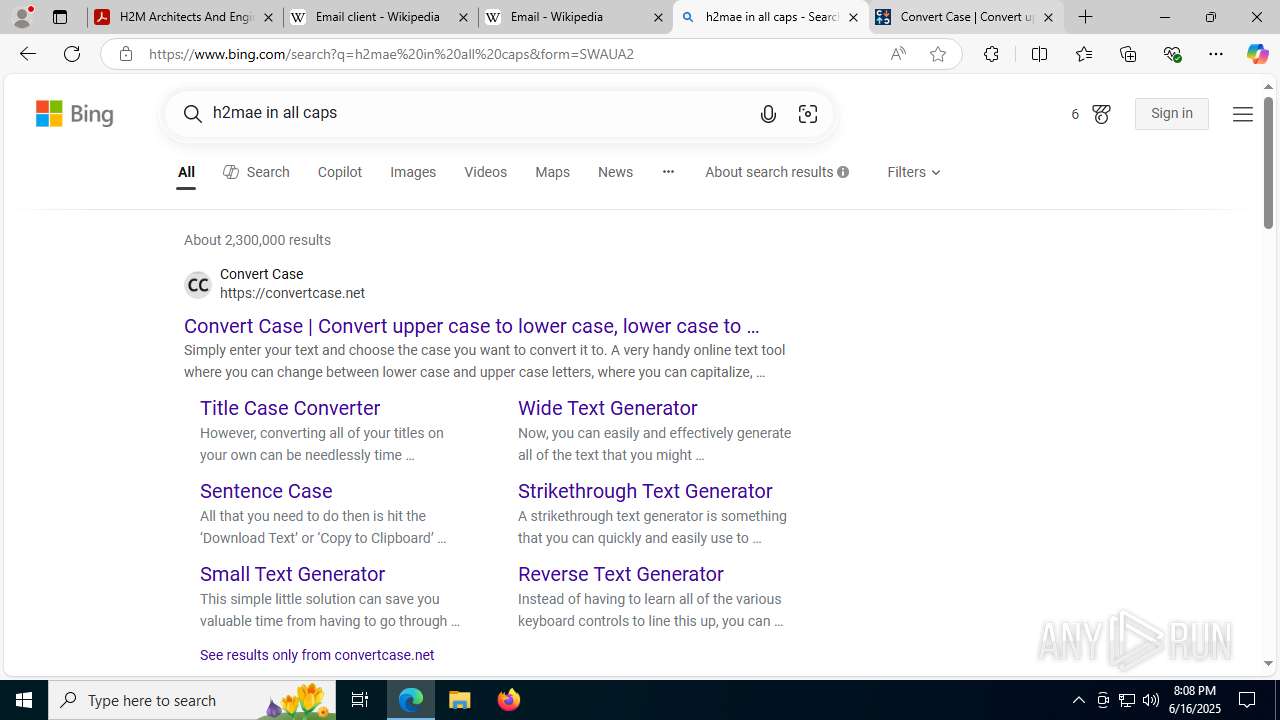Open the Title Case Converter link
The height and width of the screenshot is (720, 1280).
(x=290, y=408)
